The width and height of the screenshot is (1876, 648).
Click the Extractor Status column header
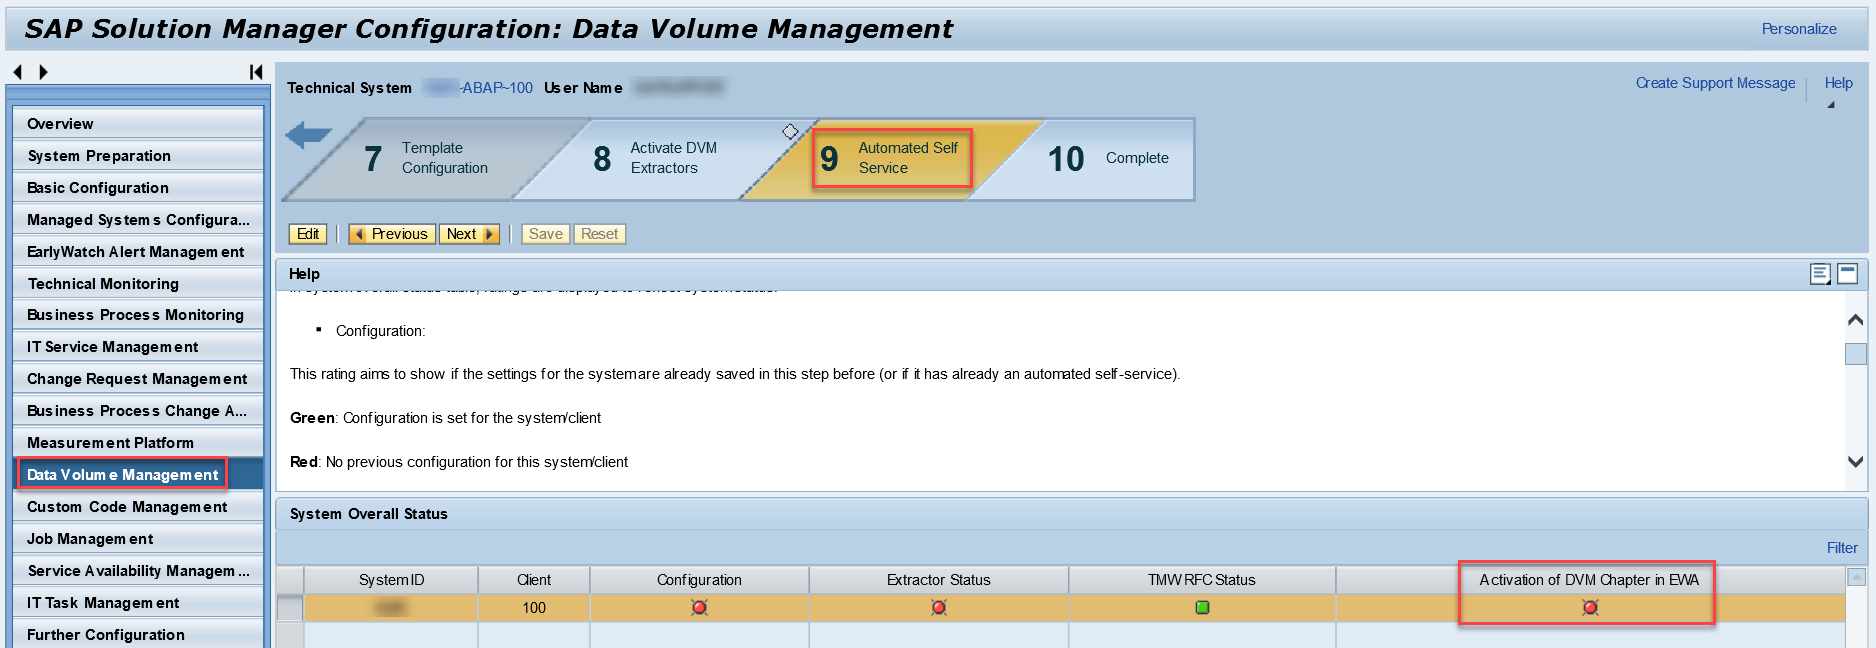pos(938,580)
